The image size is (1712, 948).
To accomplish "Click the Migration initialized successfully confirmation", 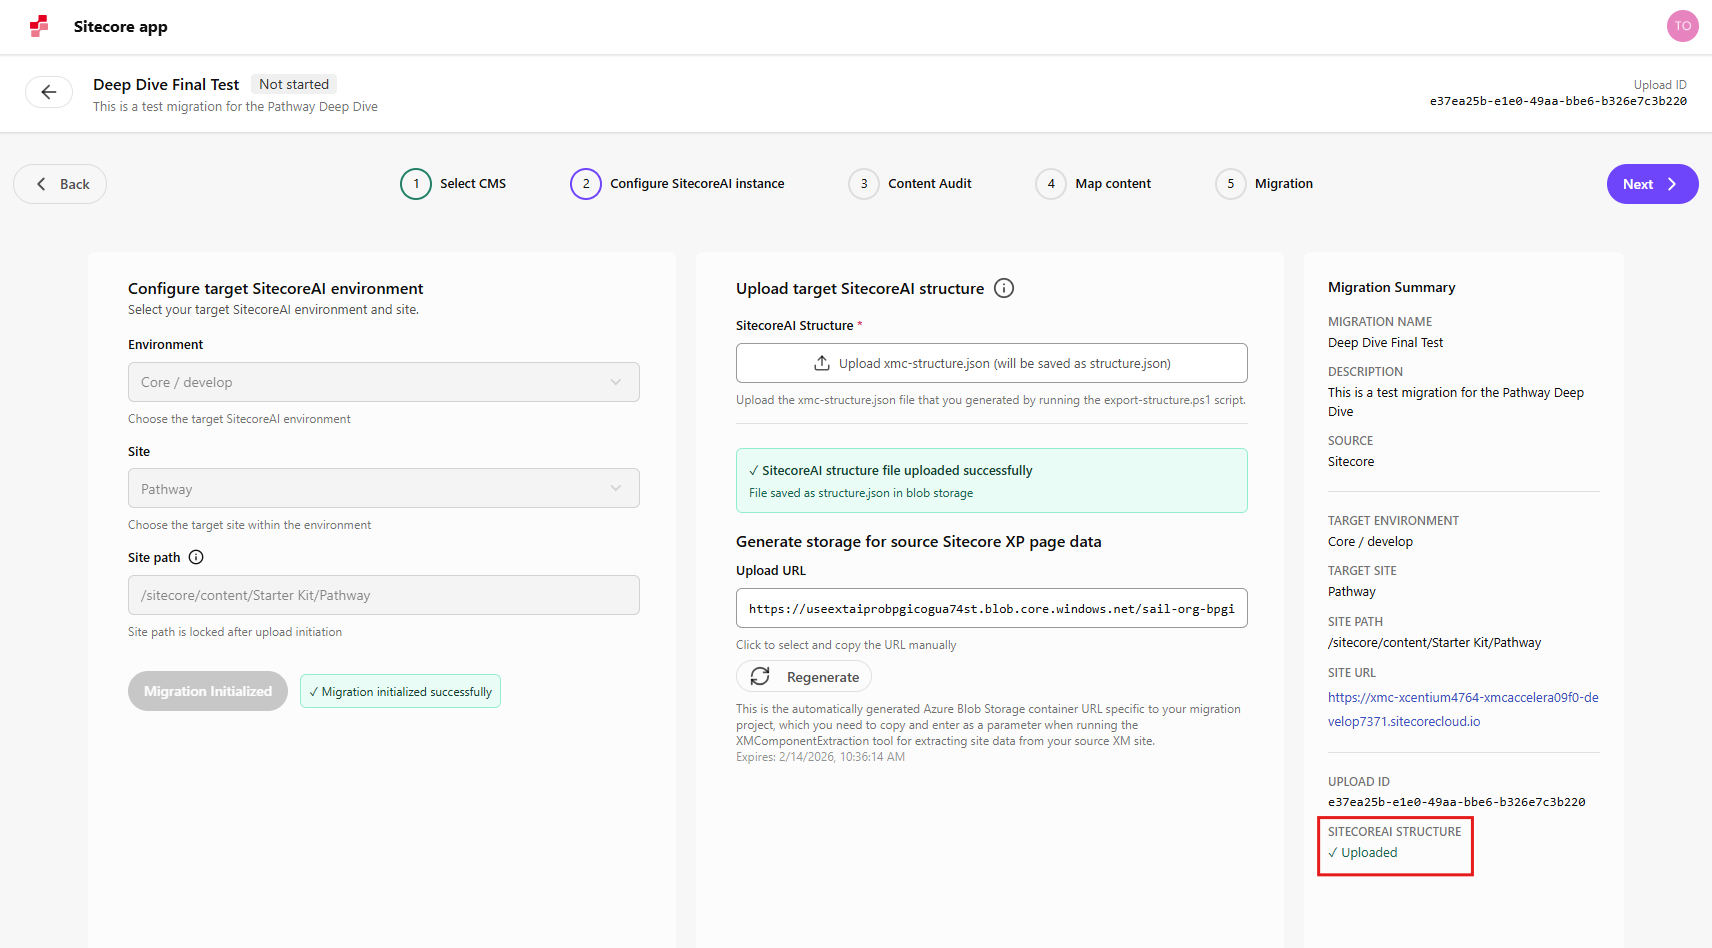I will tap(400, 690).
